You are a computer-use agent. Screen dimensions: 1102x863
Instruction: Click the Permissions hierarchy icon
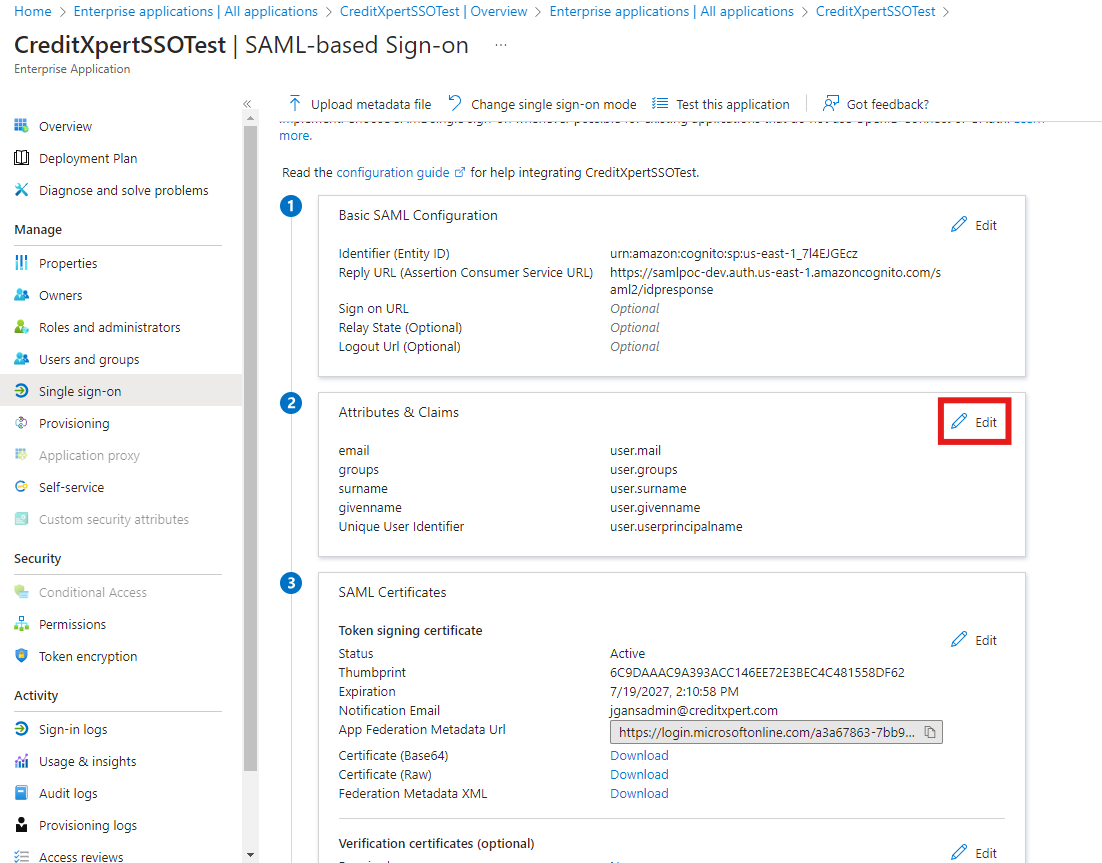[x=22, y=624]
